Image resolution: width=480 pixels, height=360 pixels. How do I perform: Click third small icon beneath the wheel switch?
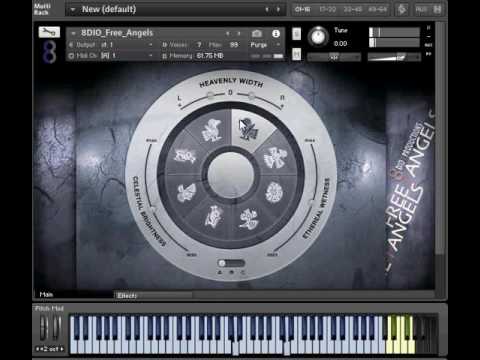[x=243, y=272]
